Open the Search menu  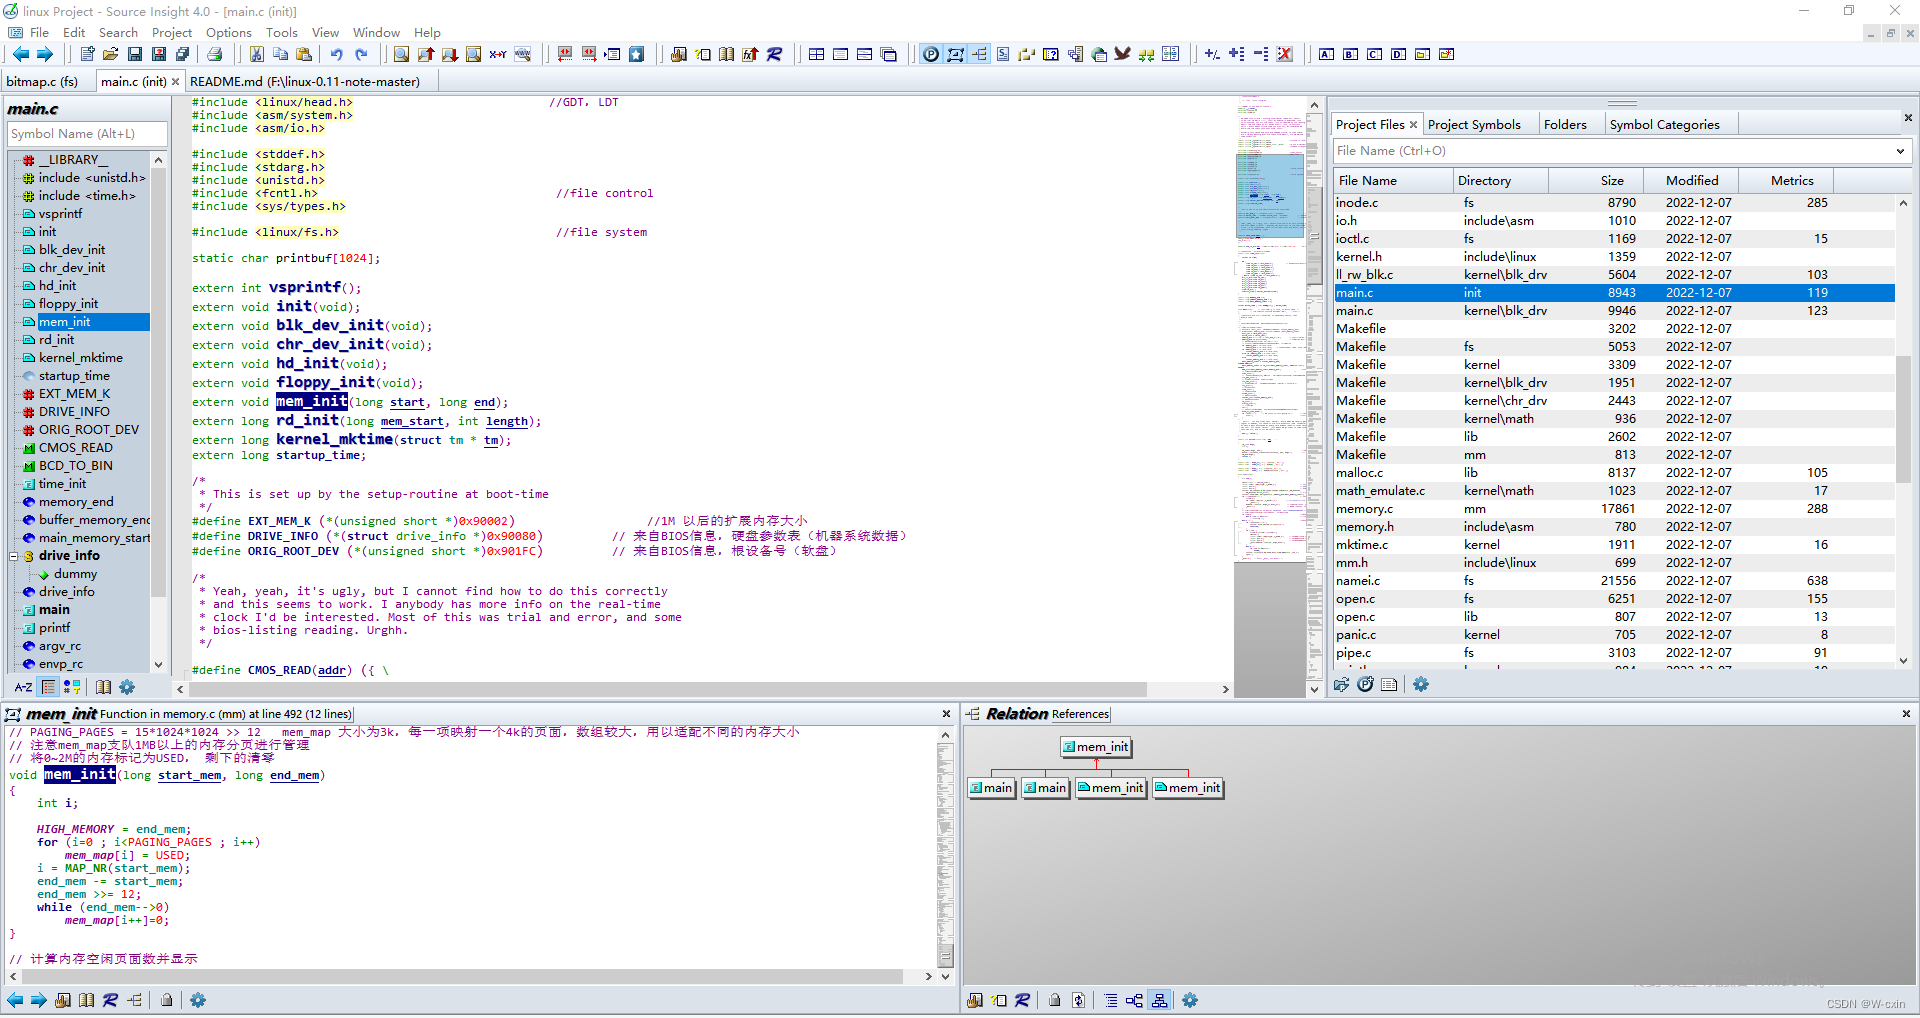tap(118, 32)
